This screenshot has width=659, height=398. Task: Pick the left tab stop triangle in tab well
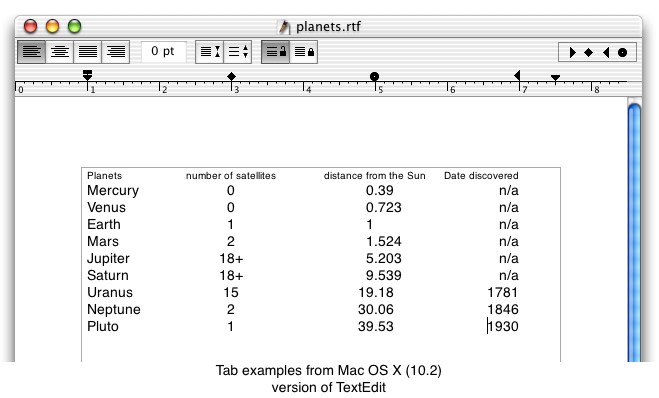point(572,53)
